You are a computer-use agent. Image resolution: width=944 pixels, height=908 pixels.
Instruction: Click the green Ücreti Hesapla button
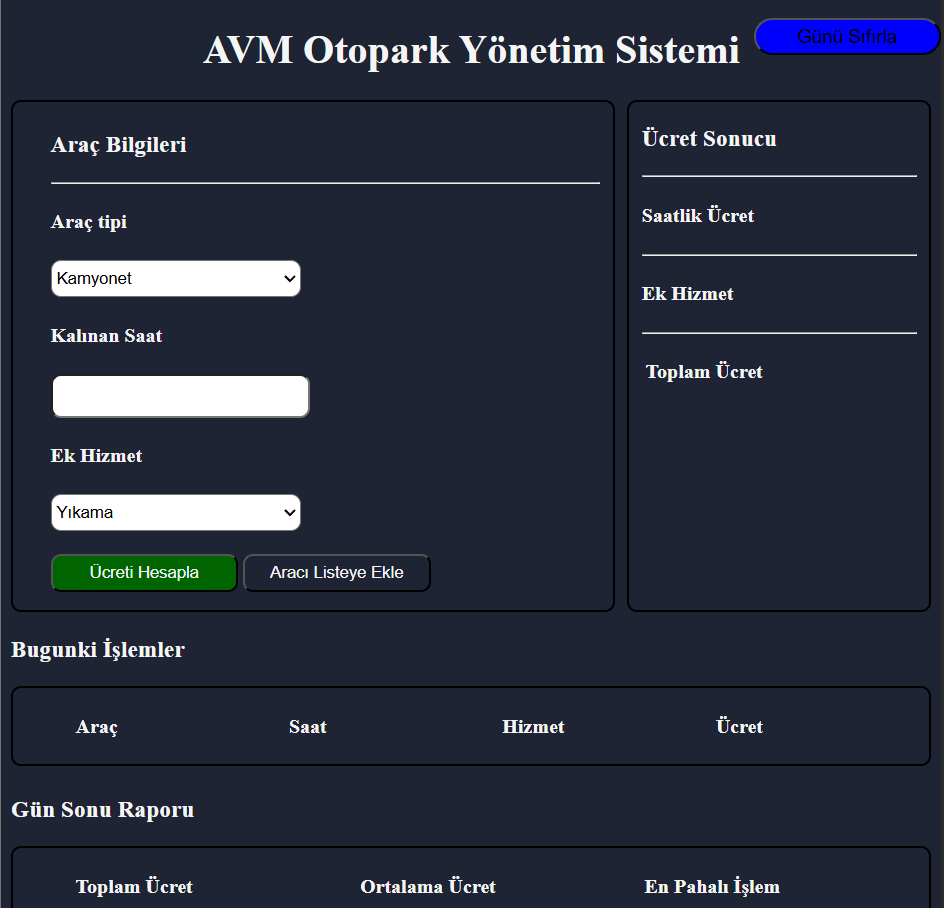[144, 573]
